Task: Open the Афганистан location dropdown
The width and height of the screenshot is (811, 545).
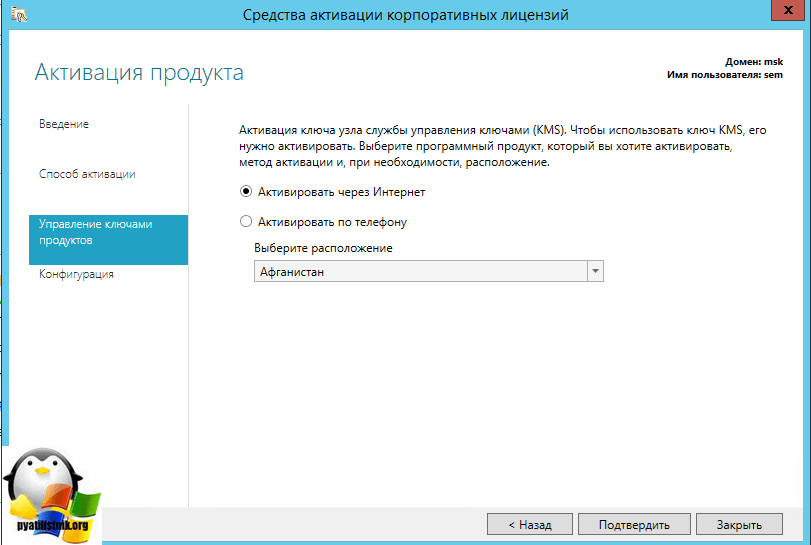Action: coord(428,271)
